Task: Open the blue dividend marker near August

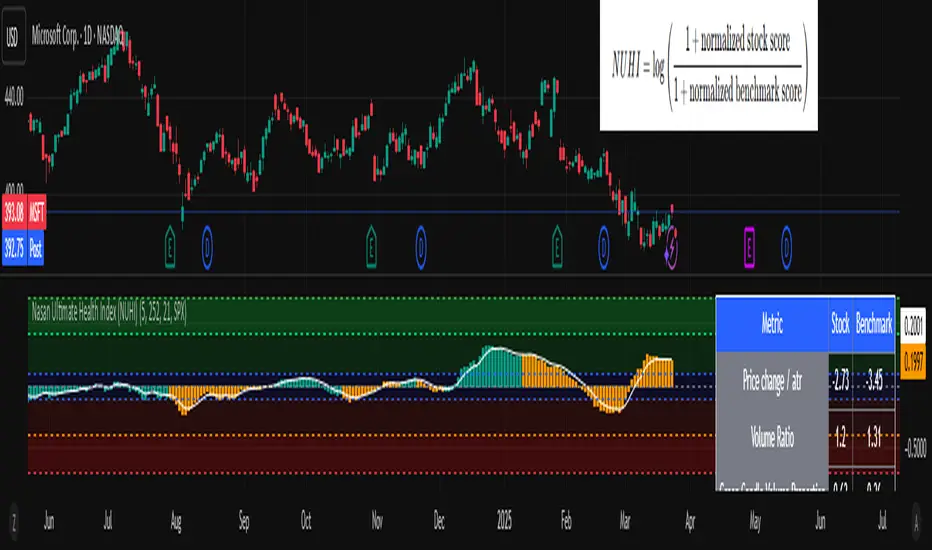Action: (x=207, y=247)
